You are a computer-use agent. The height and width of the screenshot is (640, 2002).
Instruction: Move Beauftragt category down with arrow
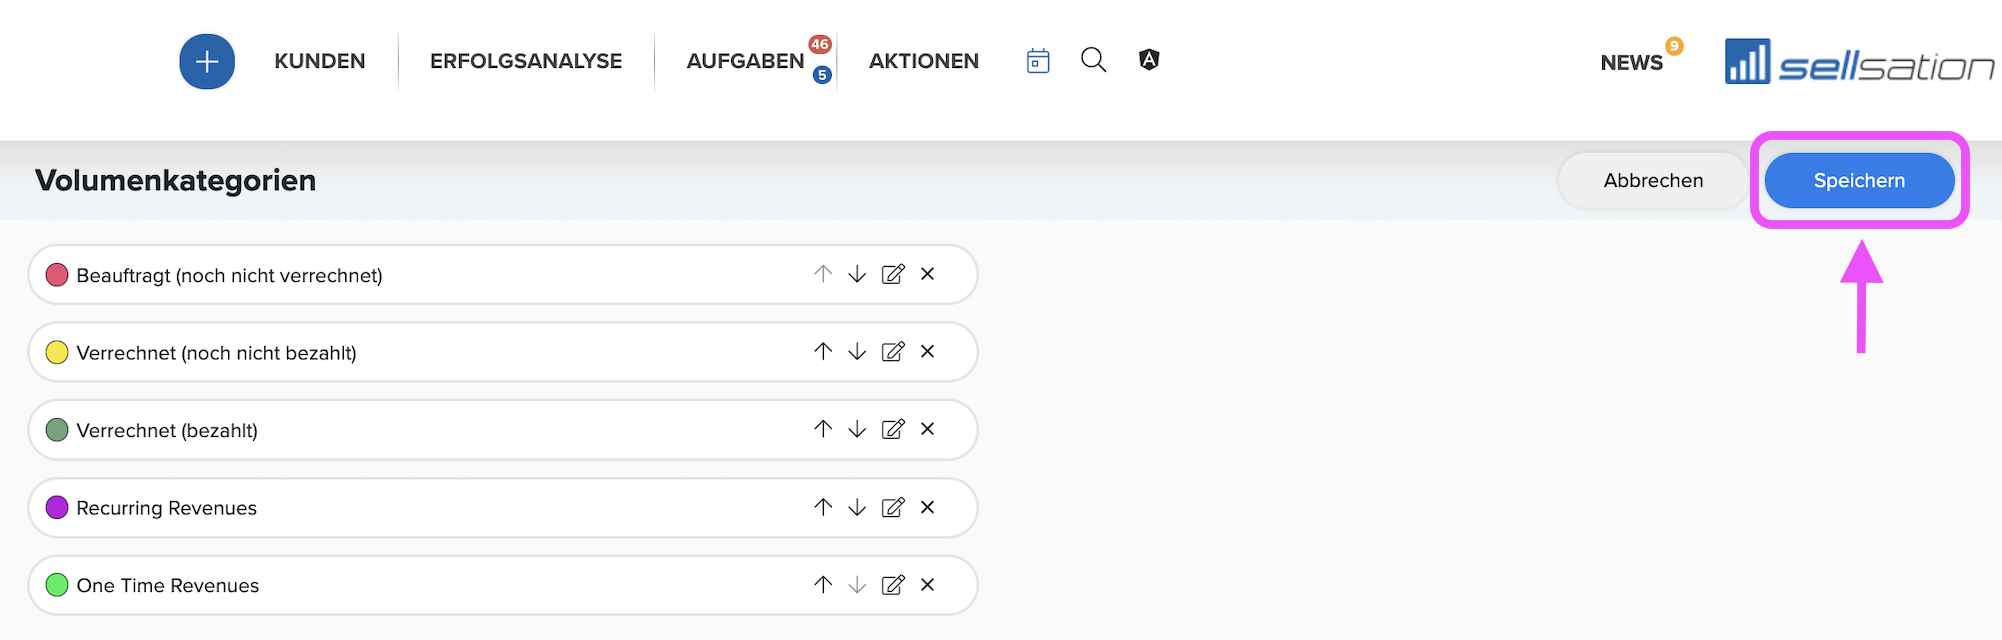pyautogui.click(x=857, y=274)
